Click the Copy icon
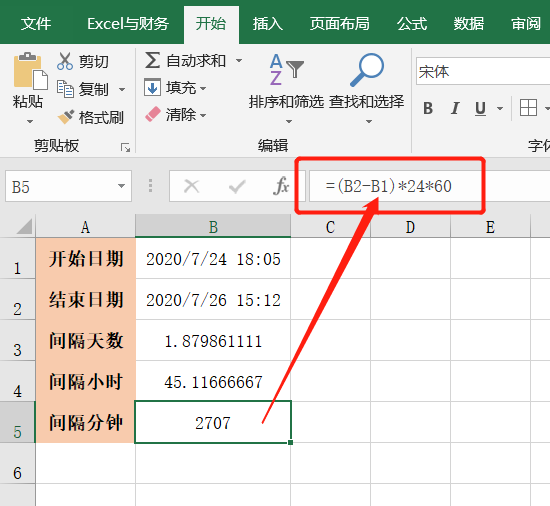 (65, 89)
